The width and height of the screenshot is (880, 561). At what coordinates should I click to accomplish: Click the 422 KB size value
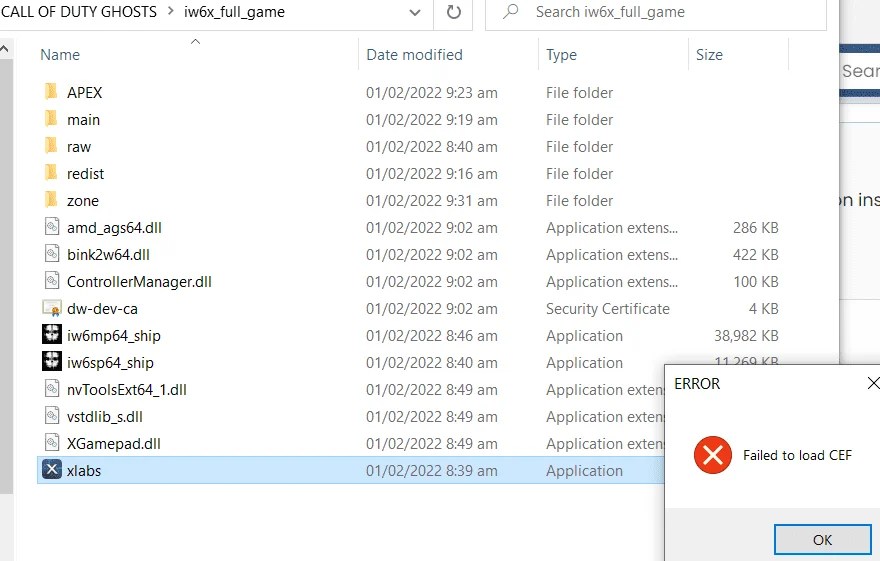[x=755, y=255]
